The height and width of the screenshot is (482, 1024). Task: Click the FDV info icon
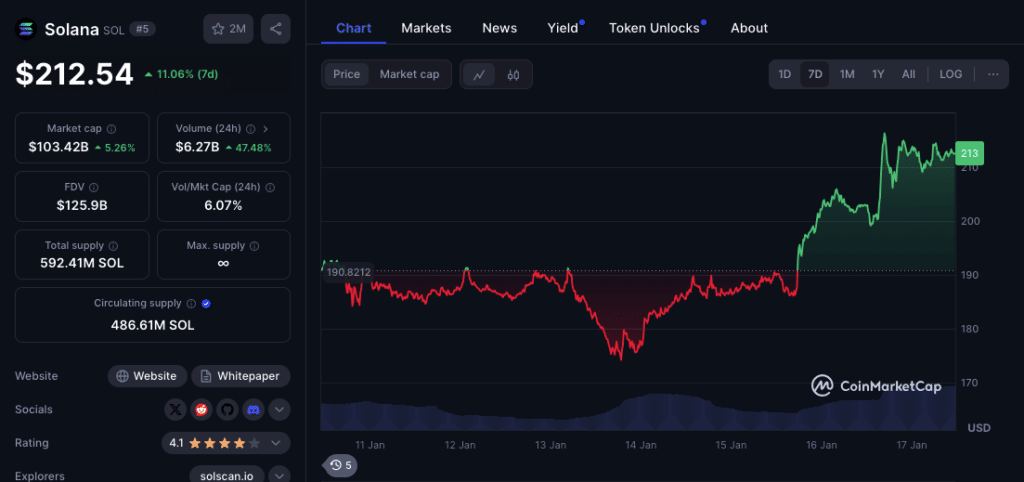(x=94, y=187)
